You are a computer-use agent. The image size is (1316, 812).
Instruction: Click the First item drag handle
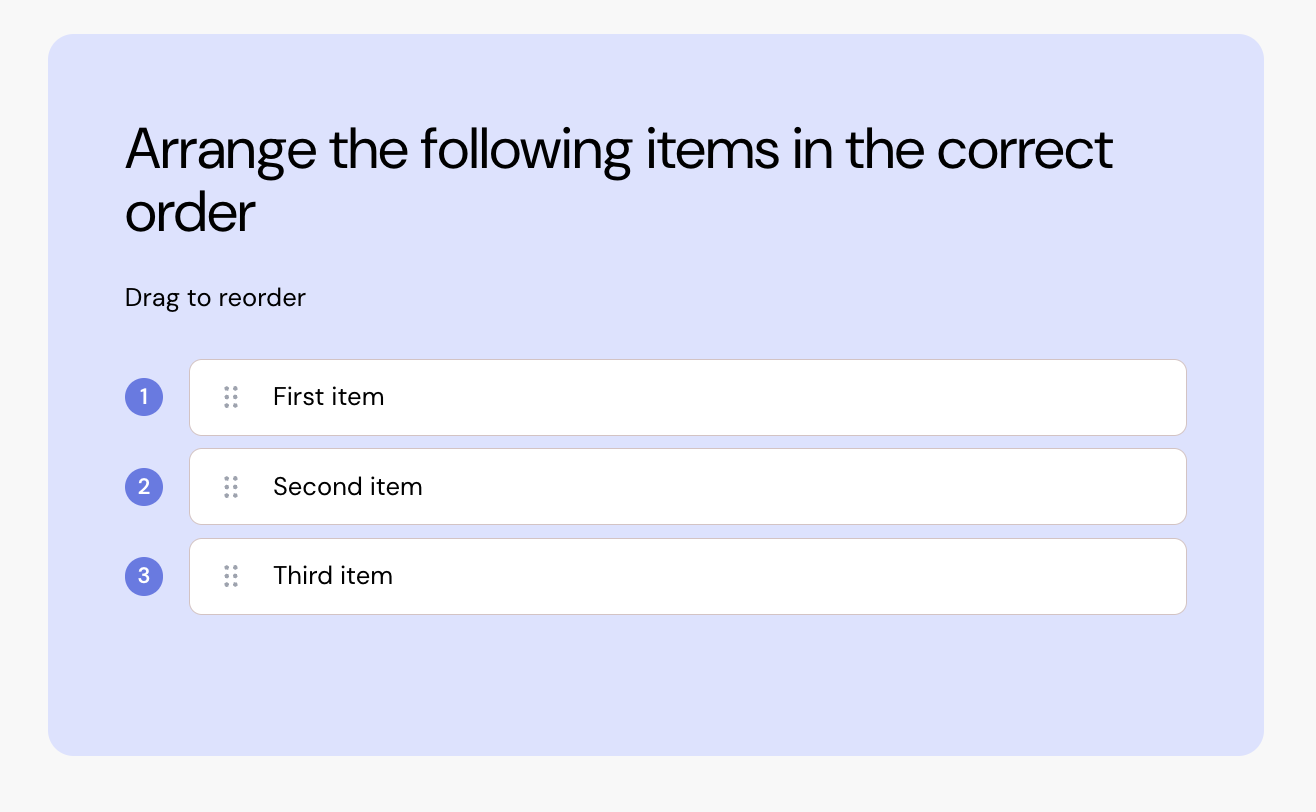coord(231,397)
